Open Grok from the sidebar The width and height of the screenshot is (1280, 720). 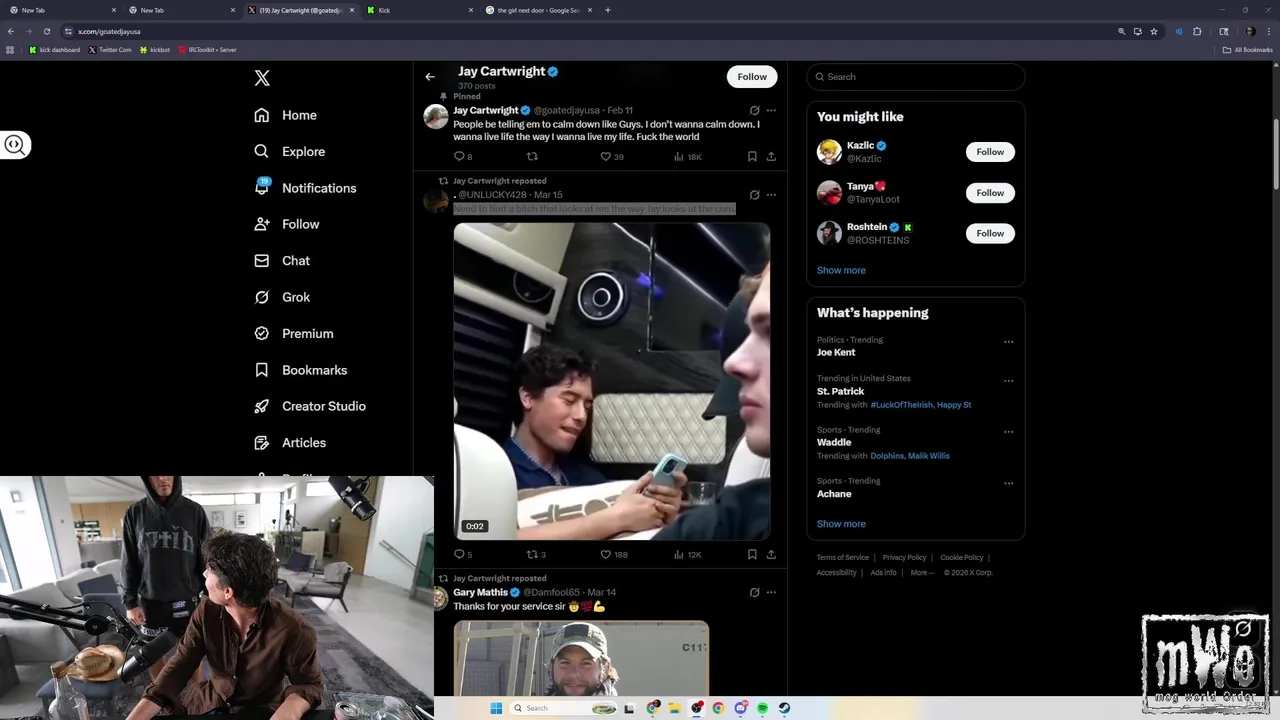point(282,297)
